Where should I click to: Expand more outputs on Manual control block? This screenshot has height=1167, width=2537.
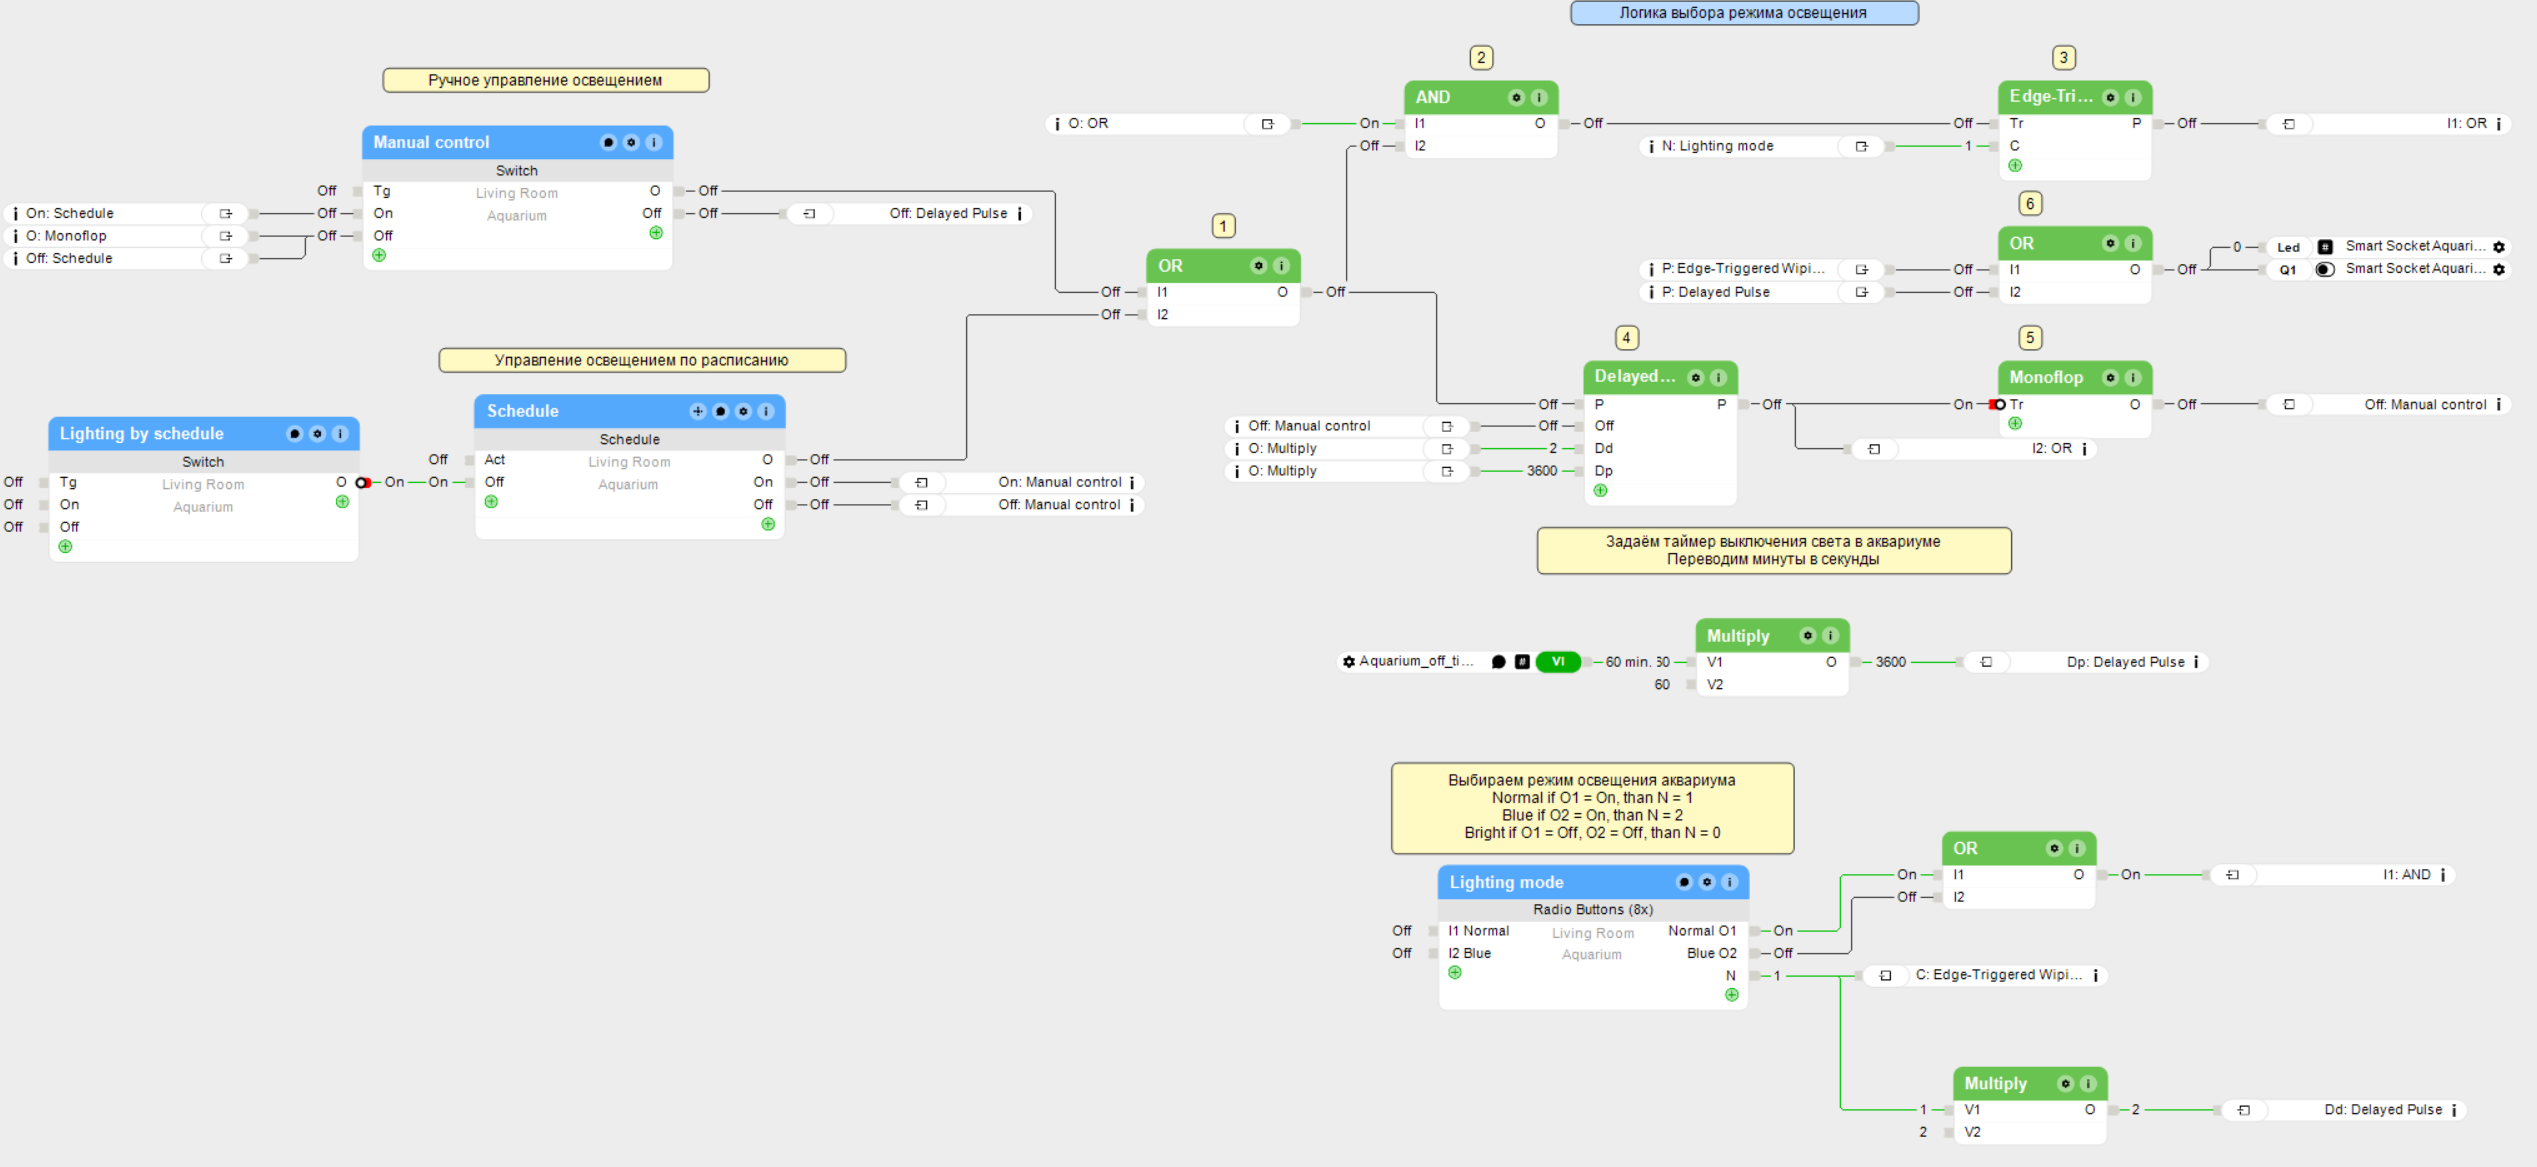[x=656, y=233]
